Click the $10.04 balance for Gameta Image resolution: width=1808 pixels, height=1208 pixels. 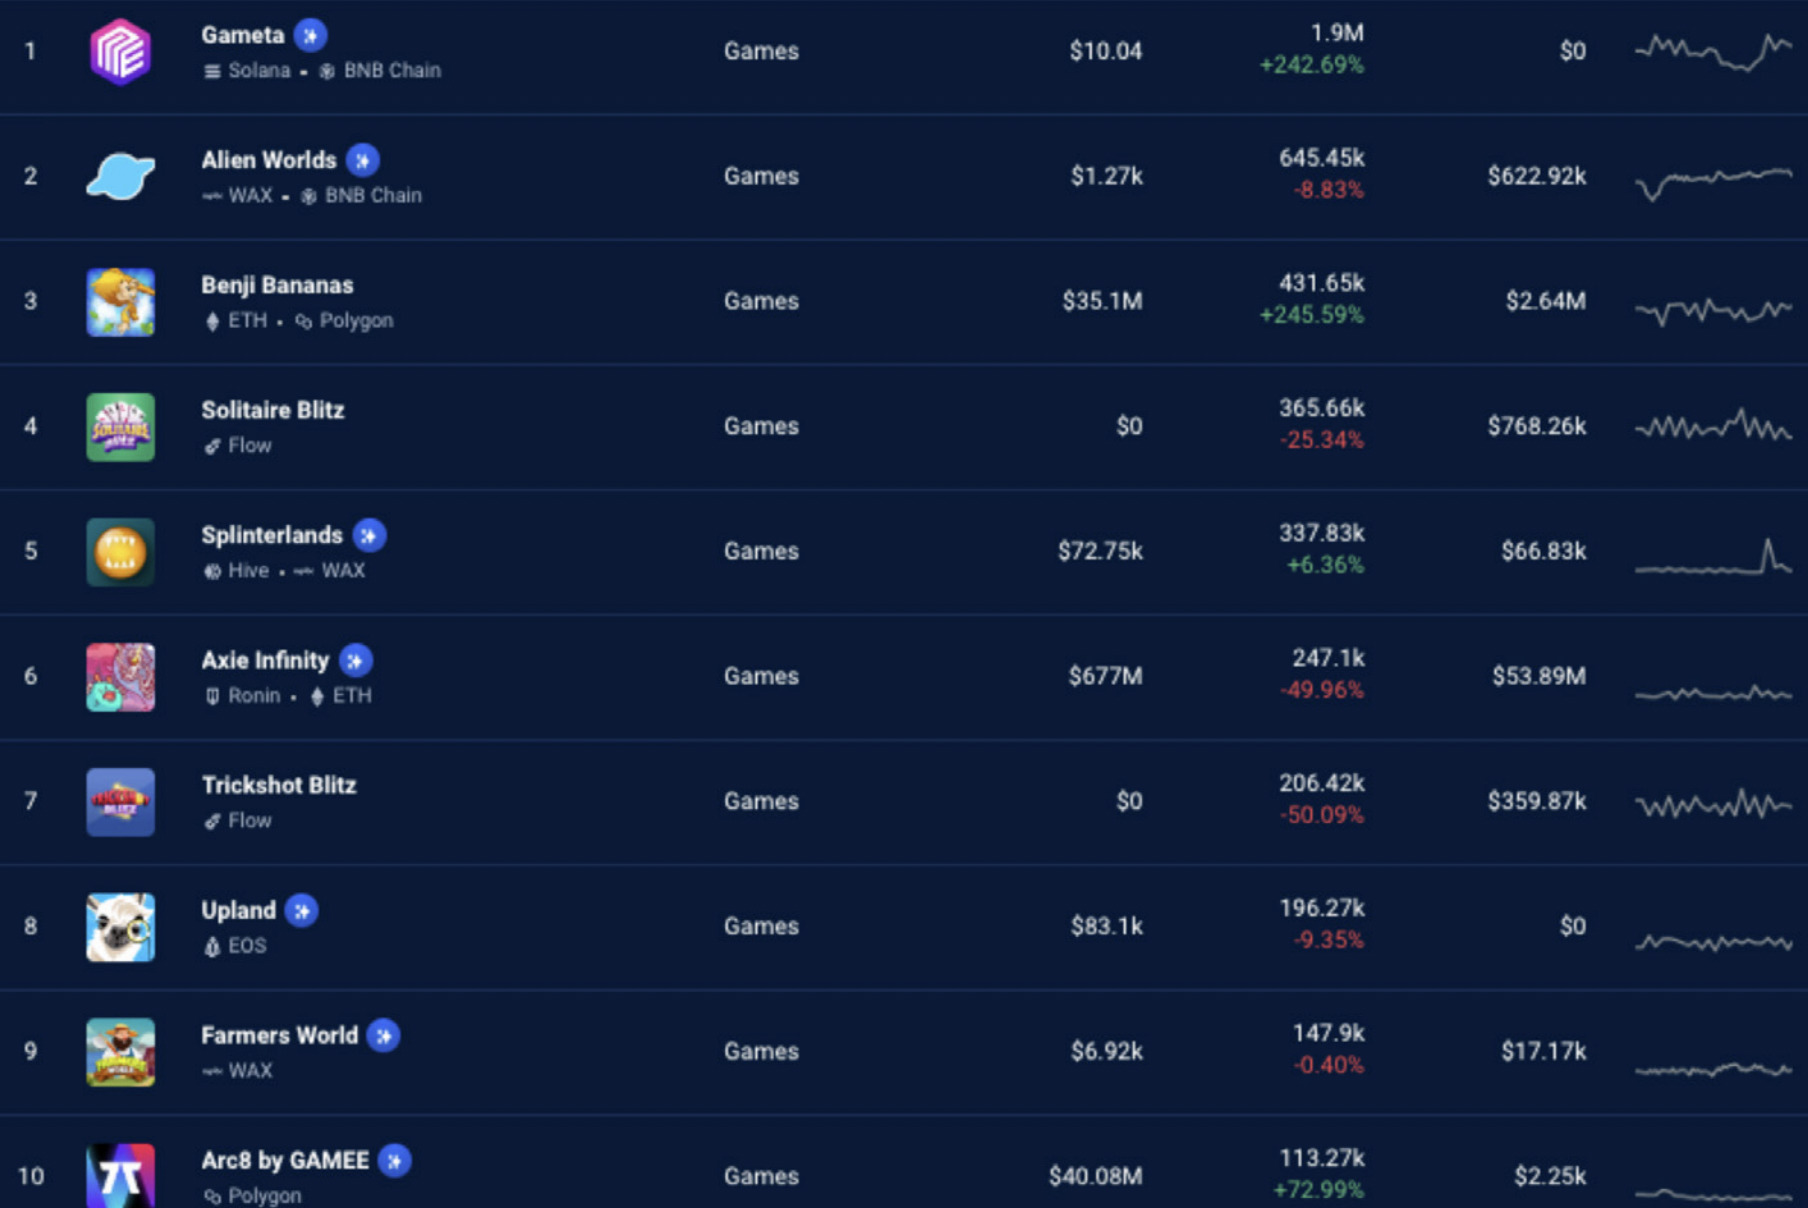1105,51
